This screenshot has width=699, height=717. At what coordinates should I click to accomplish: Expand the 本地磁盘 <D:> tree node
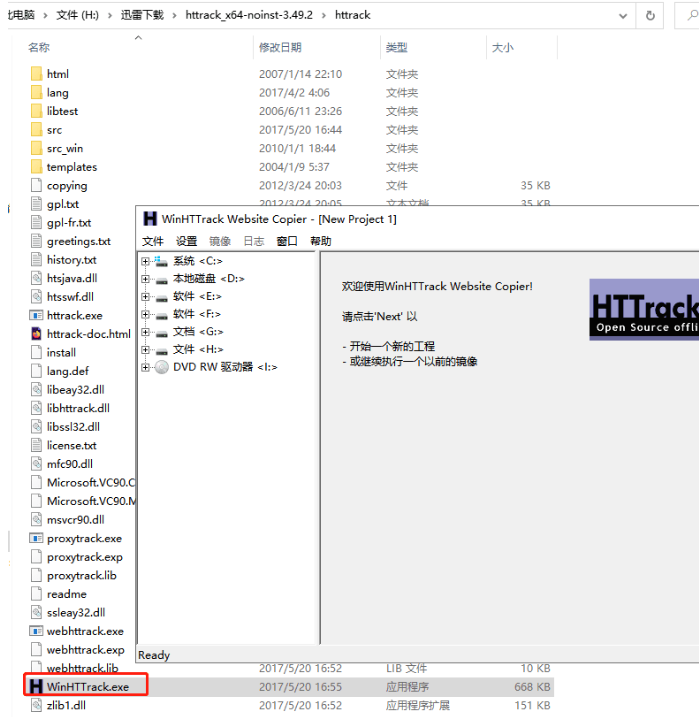click(x=146, y=279)
